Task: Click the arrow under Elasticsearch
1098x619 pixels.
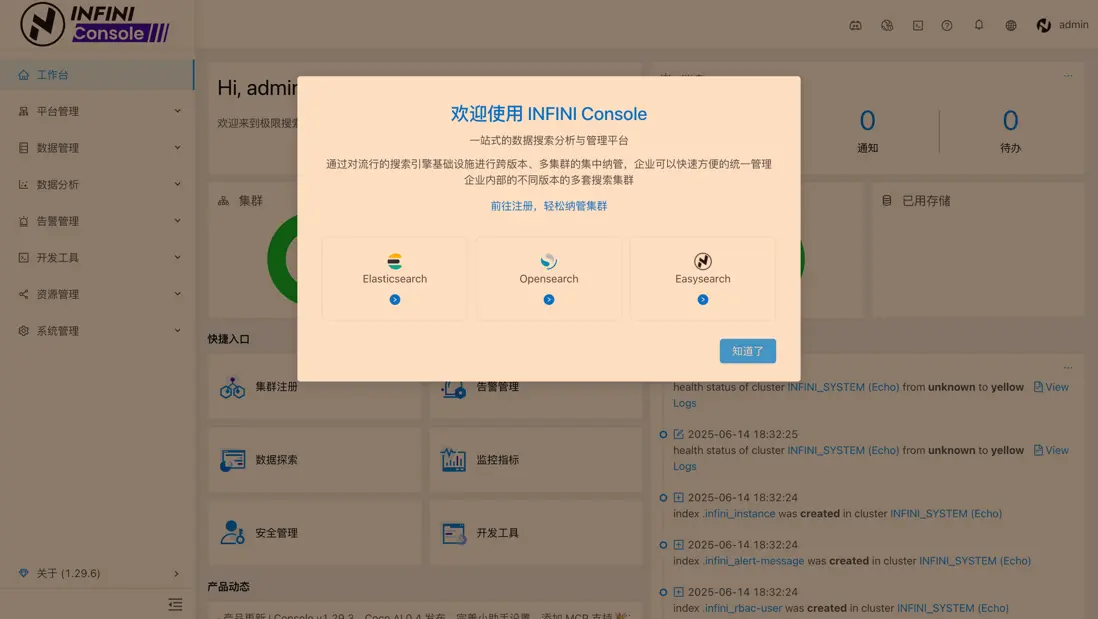Action: 395,300
